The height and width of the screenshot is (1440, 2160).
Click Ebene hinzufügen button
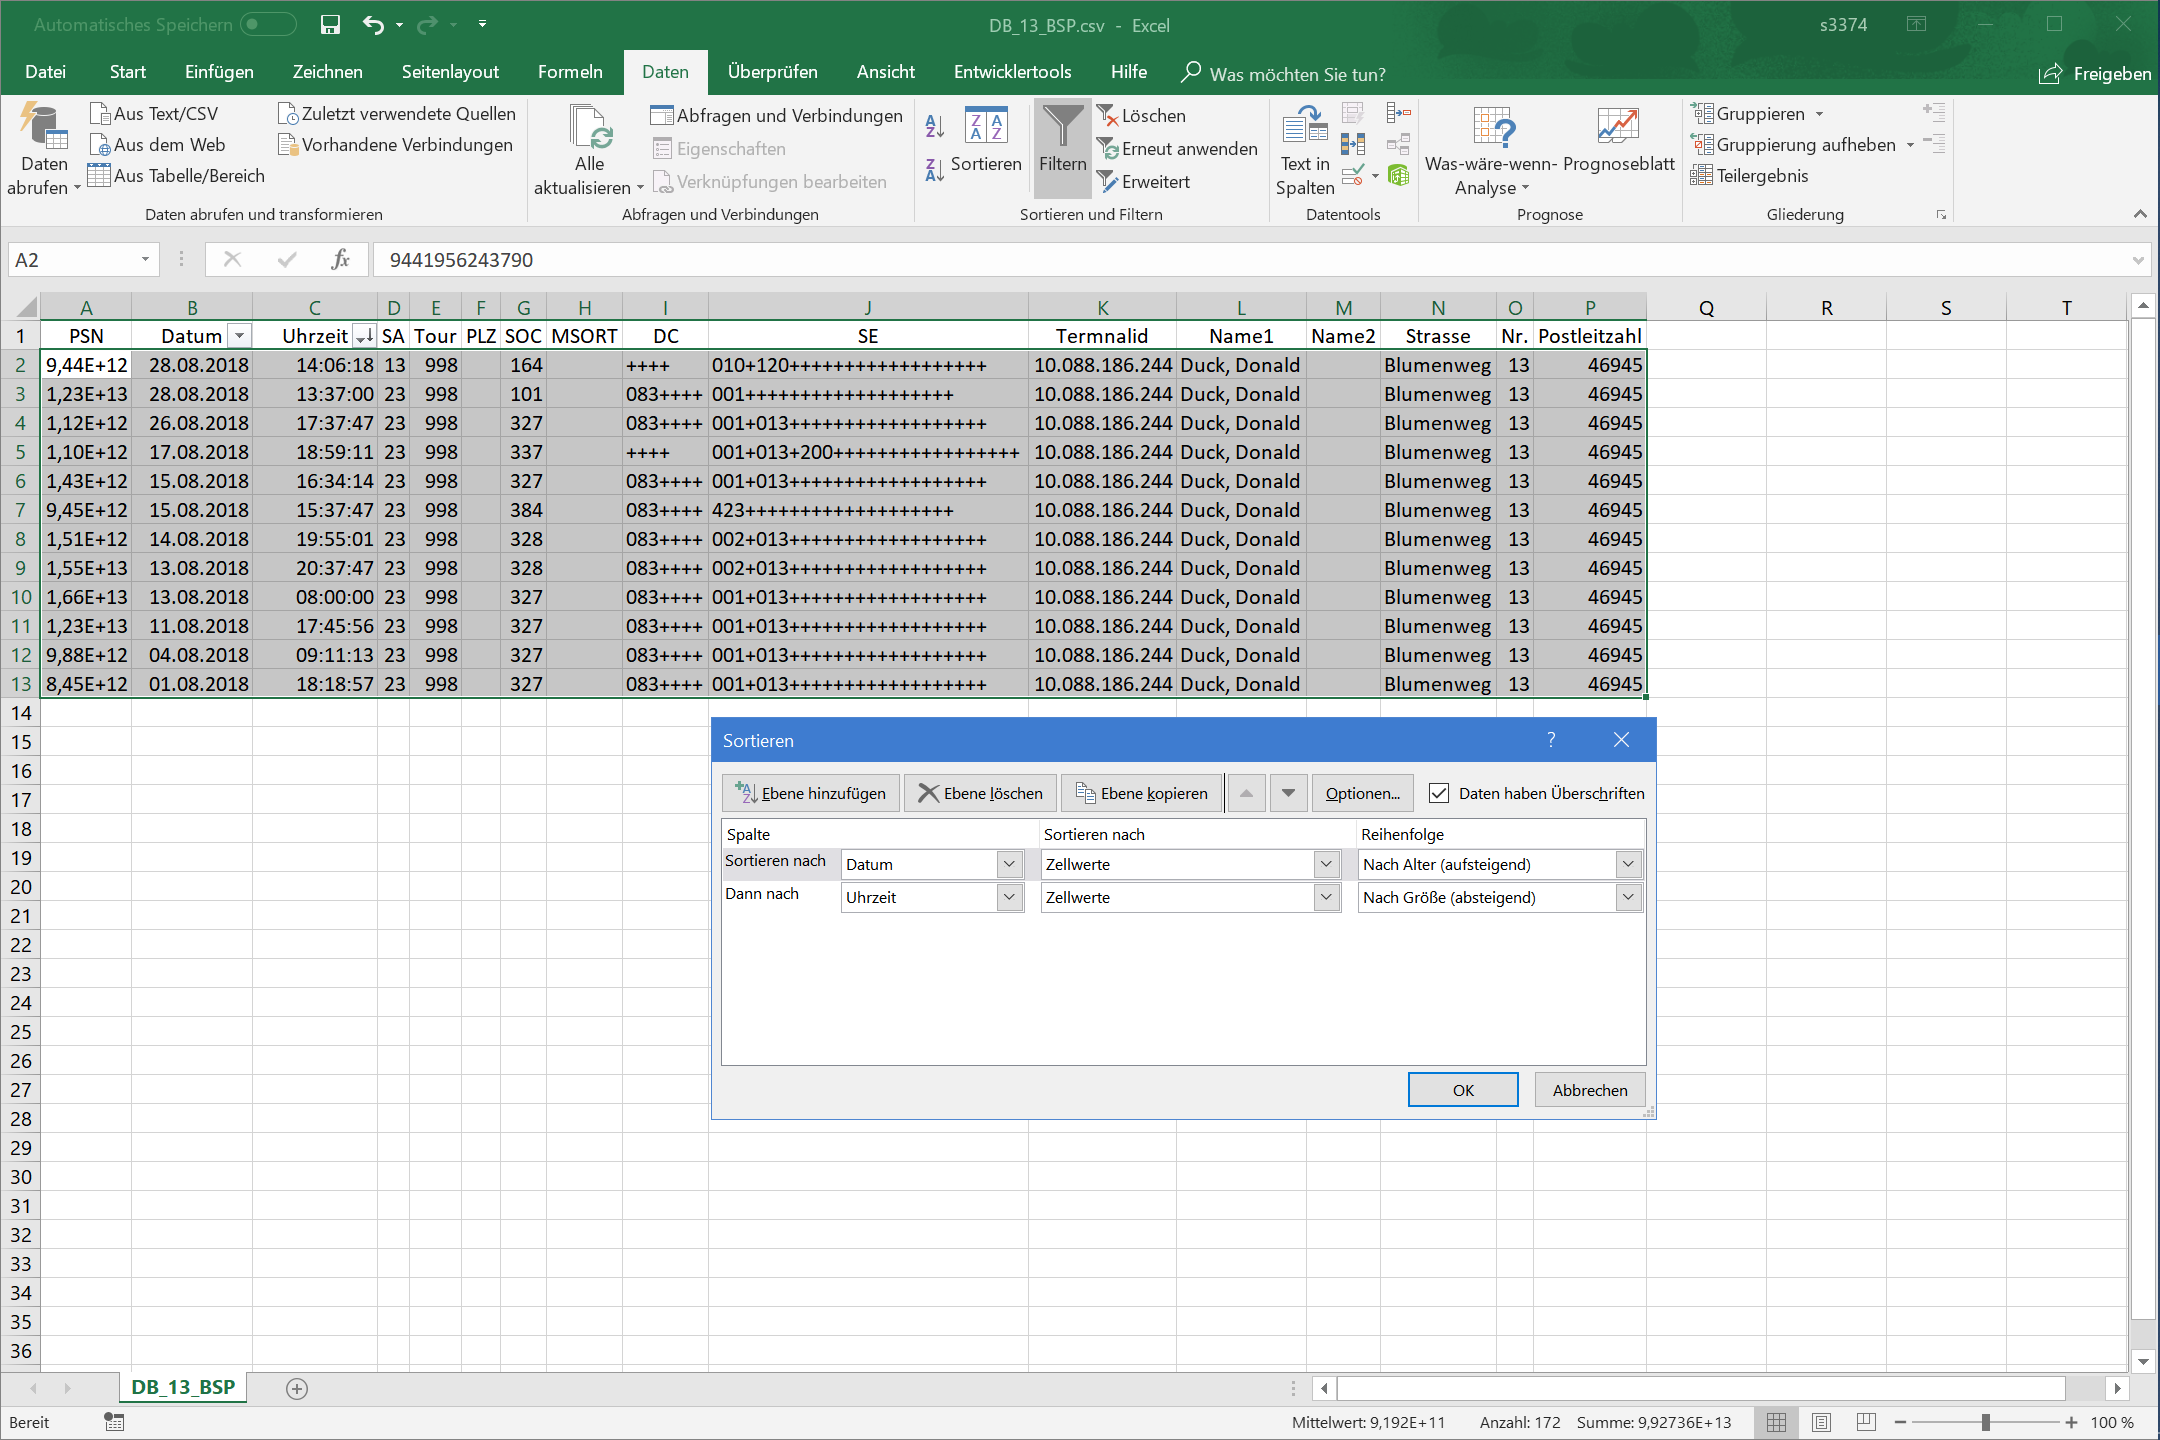coord(811,793)
